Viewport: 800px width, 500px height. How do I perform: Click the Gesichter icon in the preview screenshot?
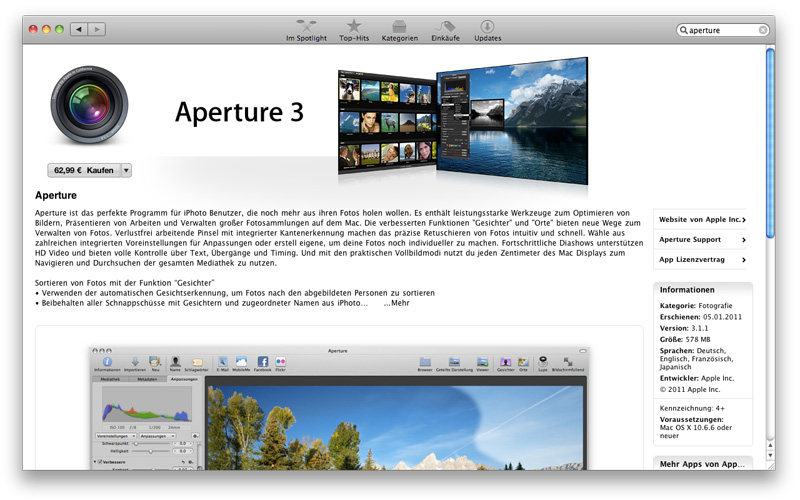click(x=506, y=364)
